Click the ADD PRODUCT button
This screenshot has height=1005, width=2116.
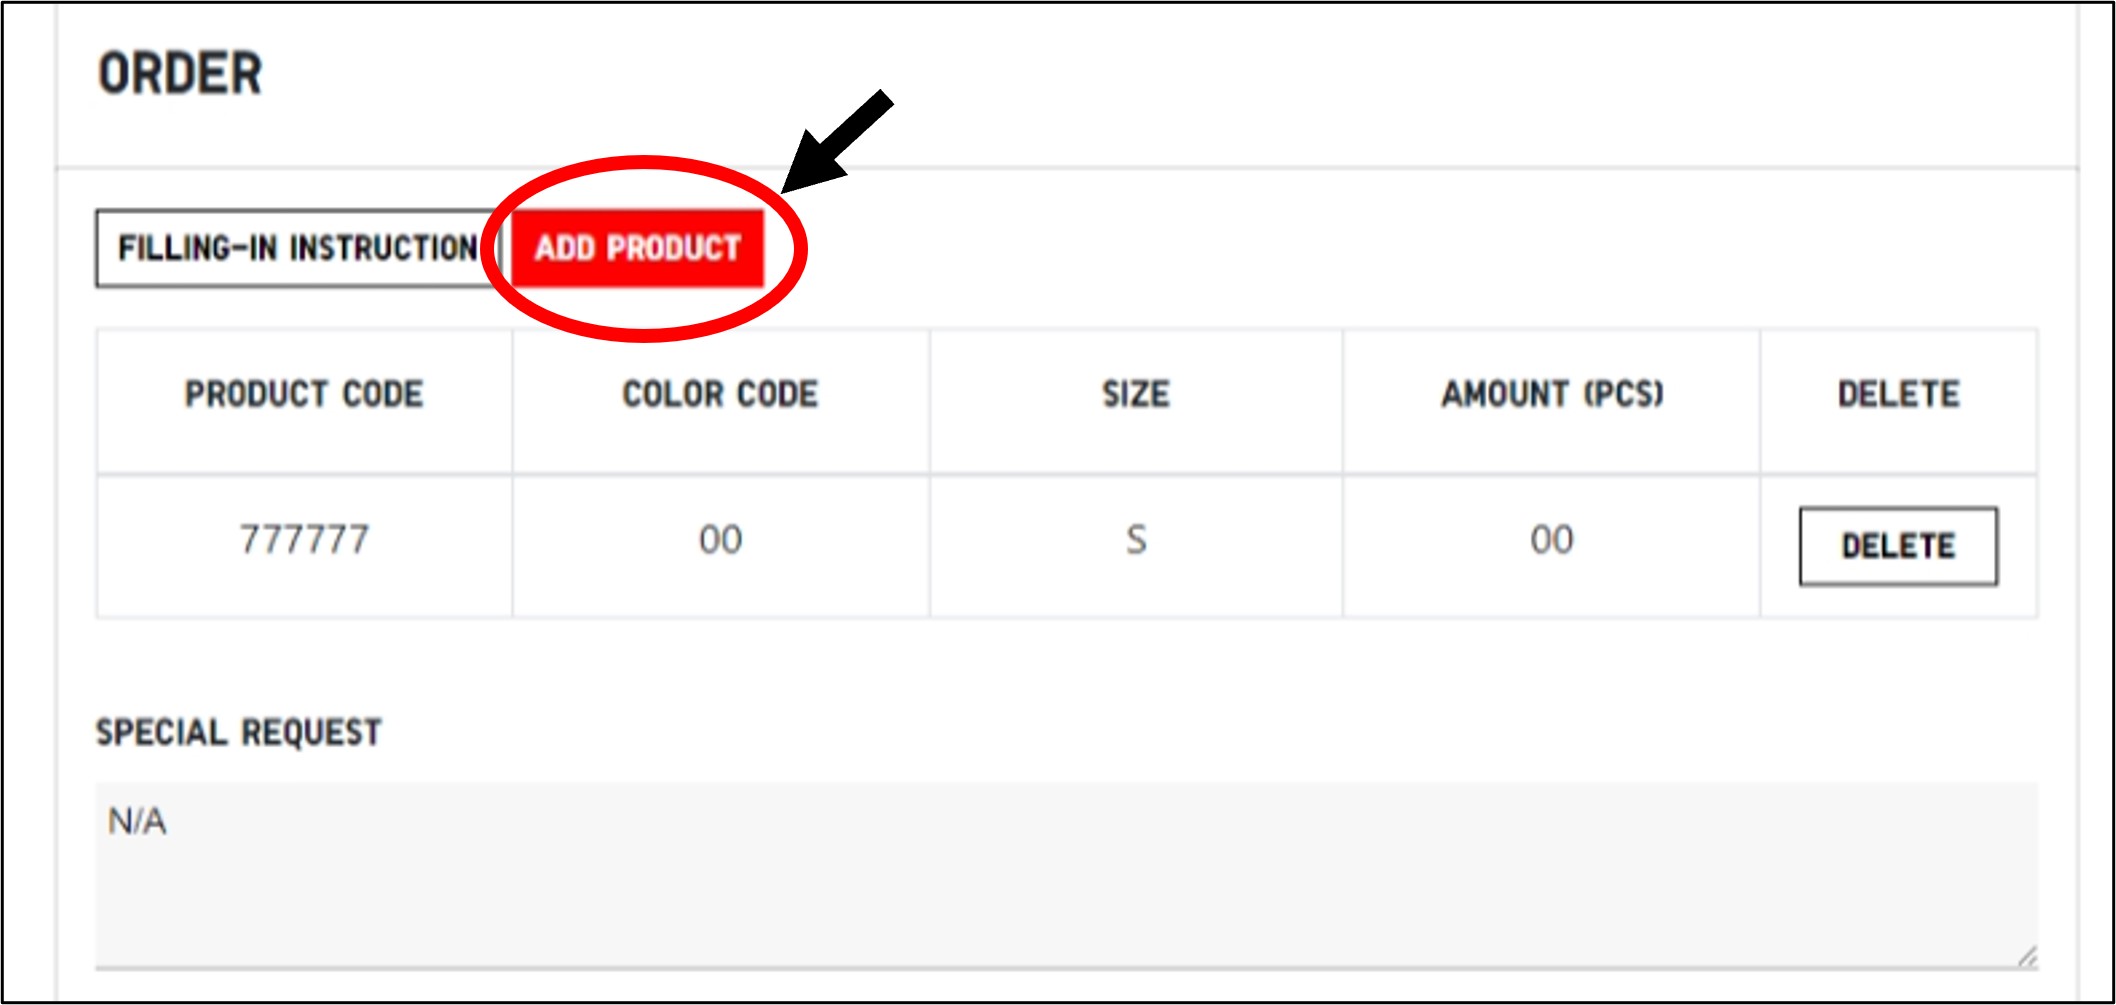click(637, 248)
